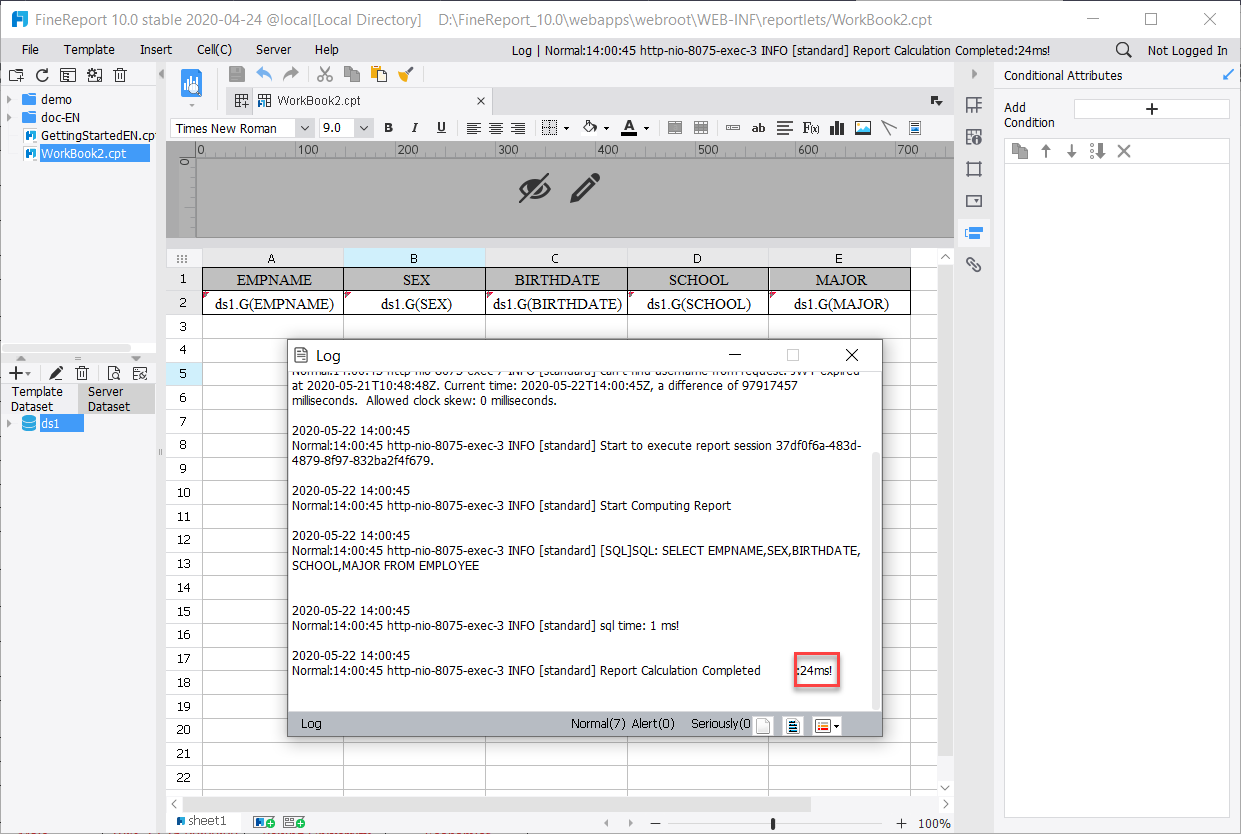Preview the dataset with magnifier icon

click(x=114, y=373)
